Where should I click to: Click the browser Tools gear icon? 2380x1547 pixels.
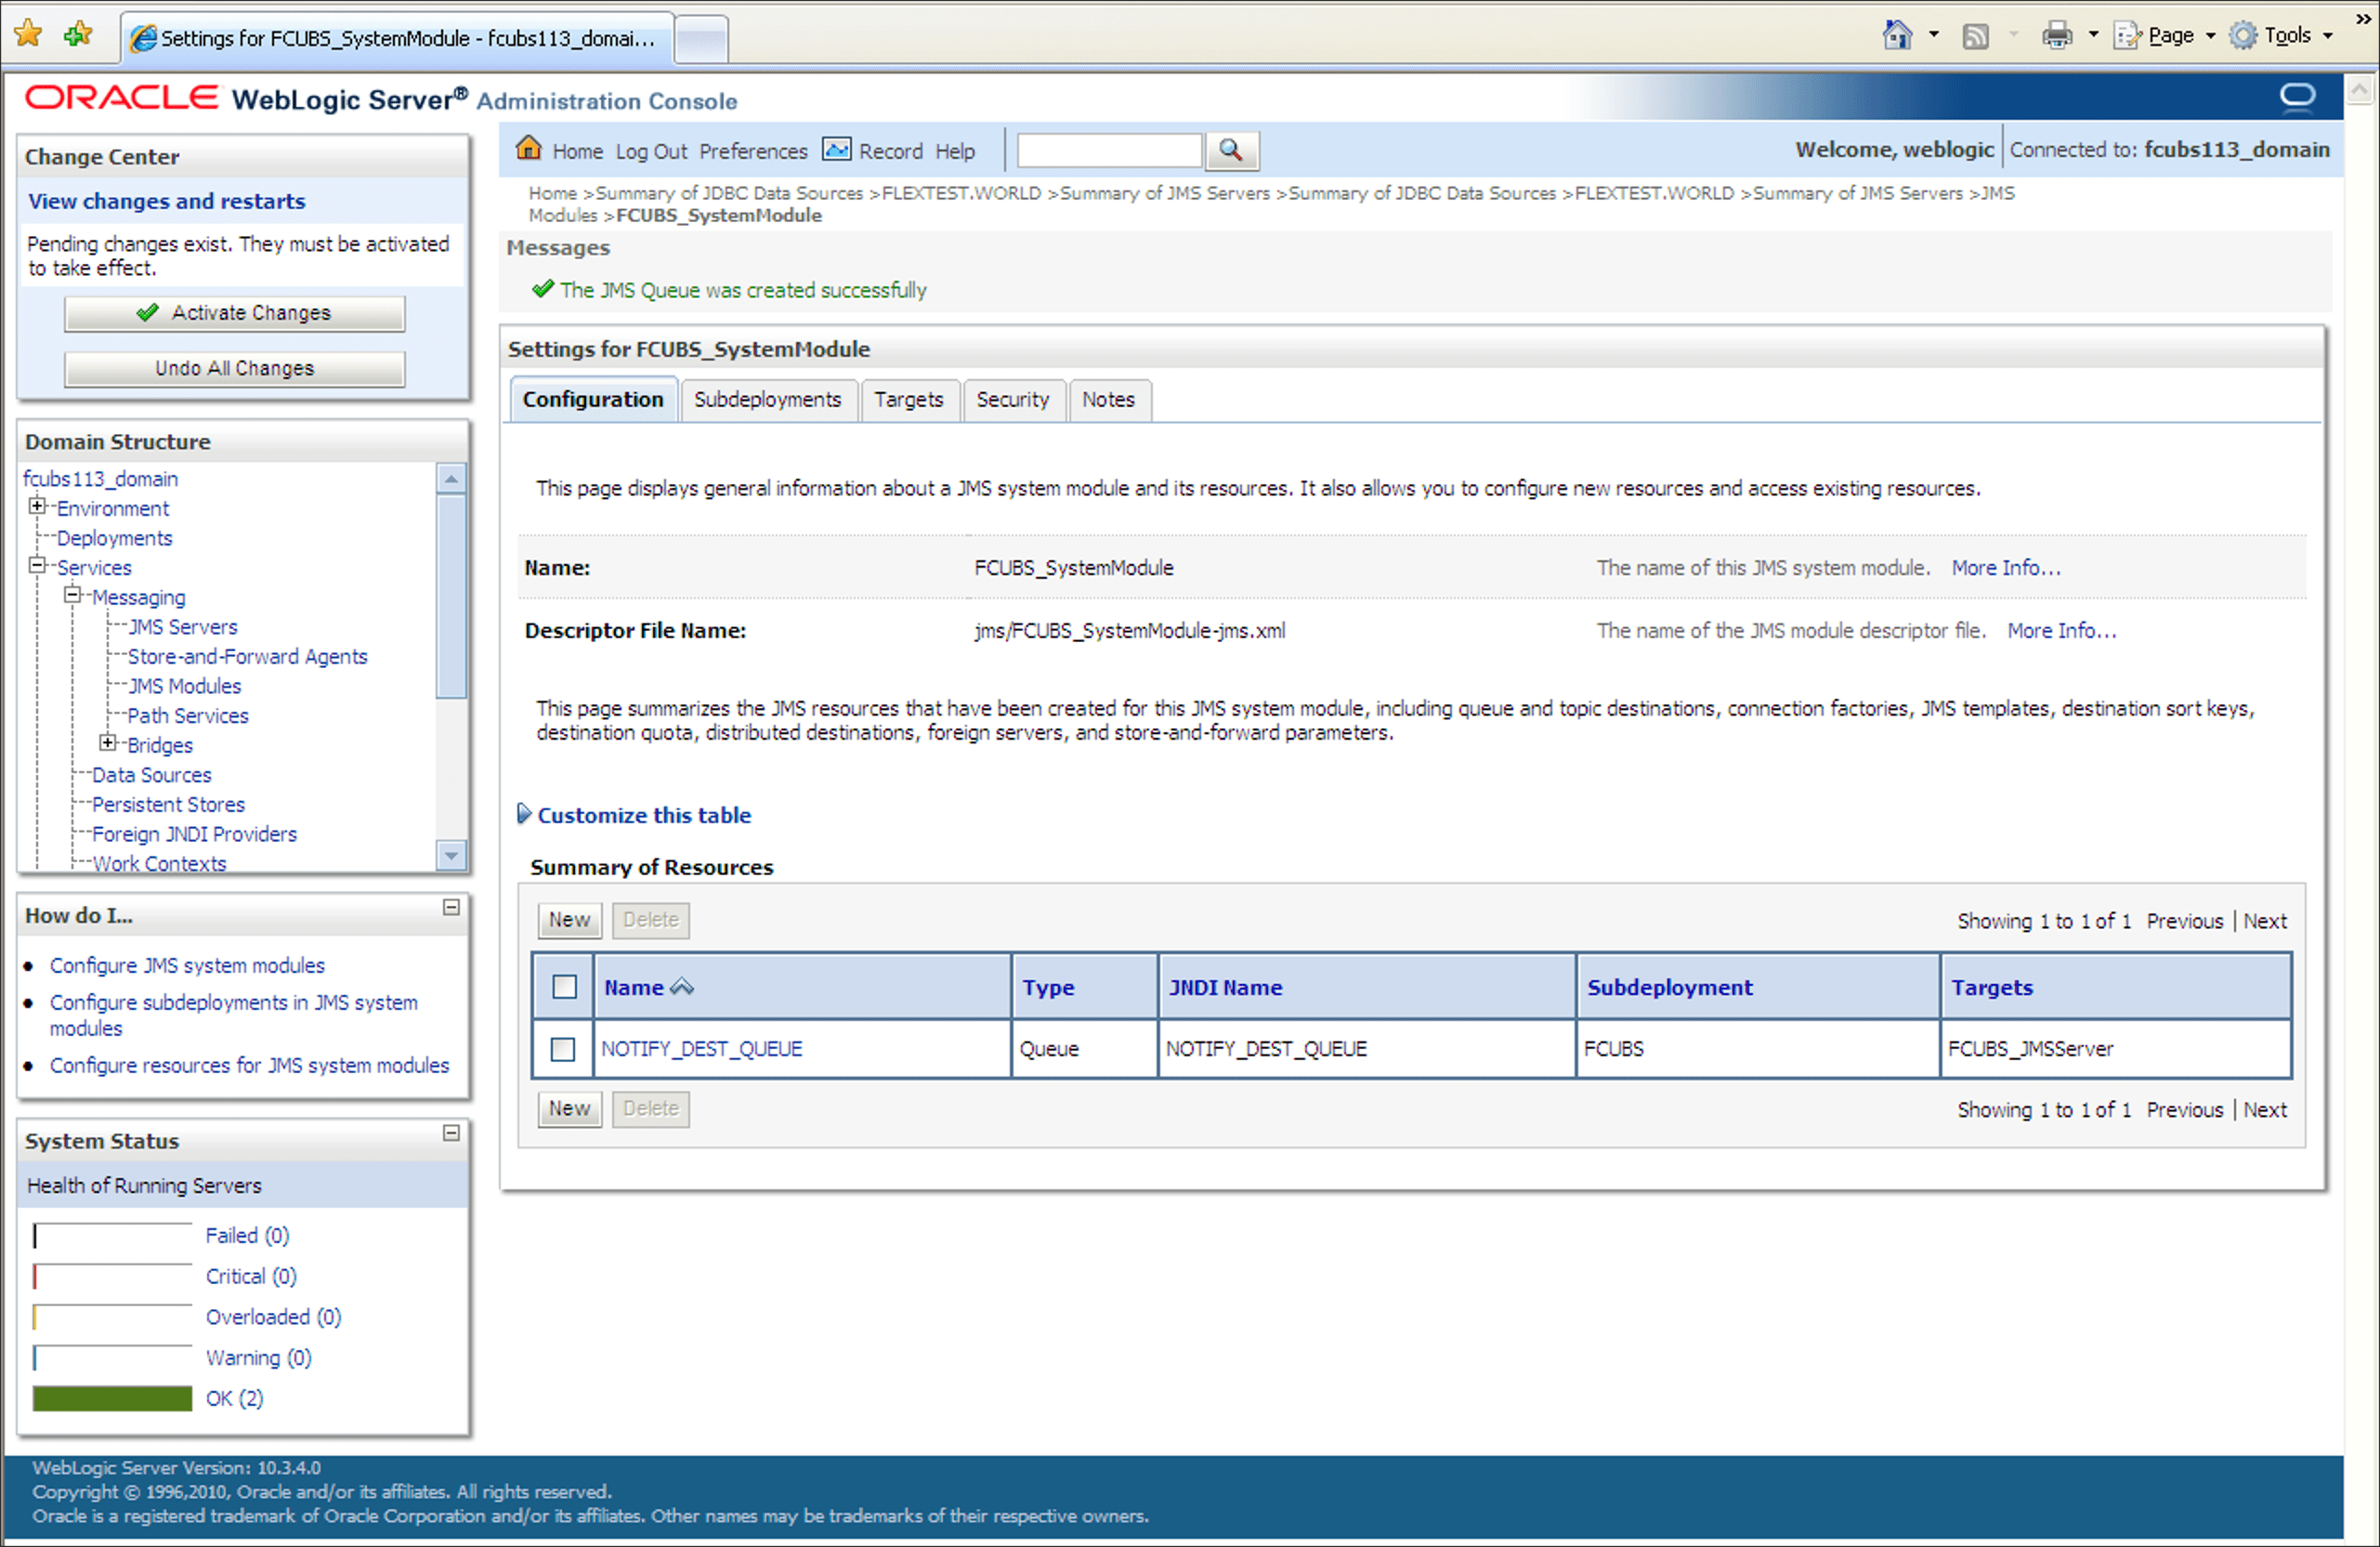pyautogui.click(x=2244, y=36)
